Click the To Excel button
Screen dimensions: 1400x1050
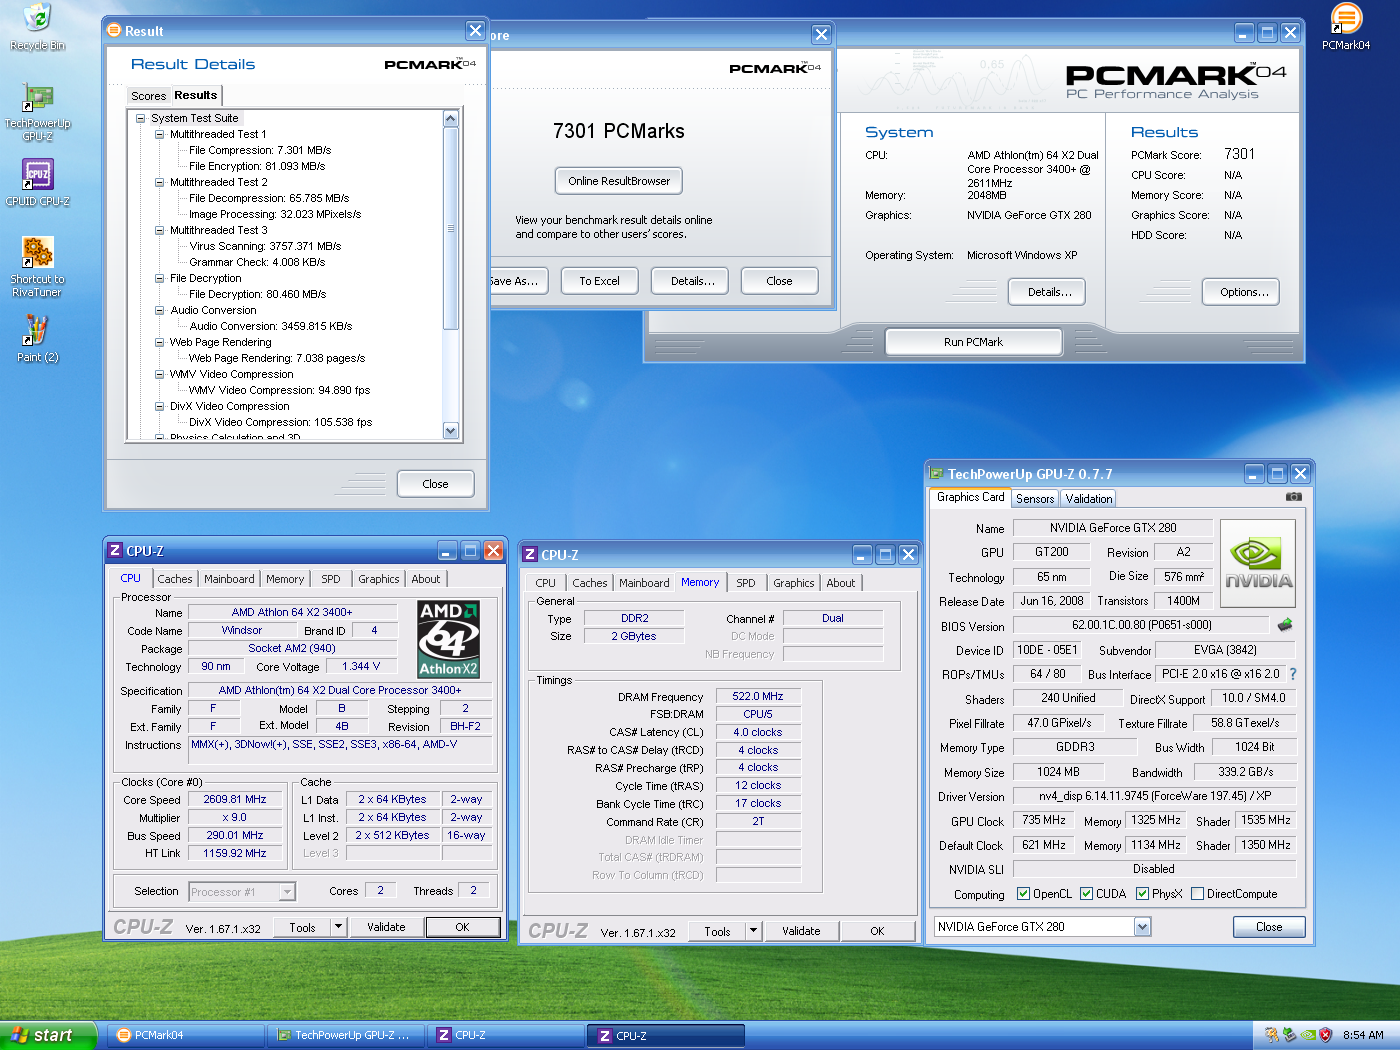[x=599, y=281]
